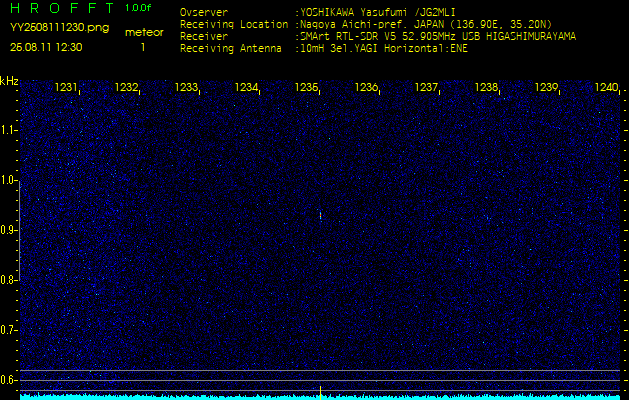
Task: Click the 1236 time axis label
Action: (366, 87)
